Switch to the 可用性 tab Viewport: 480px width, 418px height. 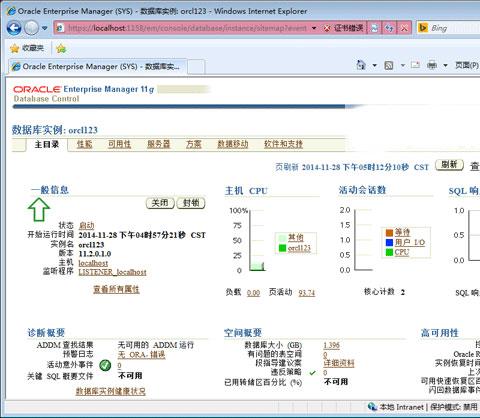point(119,144)
